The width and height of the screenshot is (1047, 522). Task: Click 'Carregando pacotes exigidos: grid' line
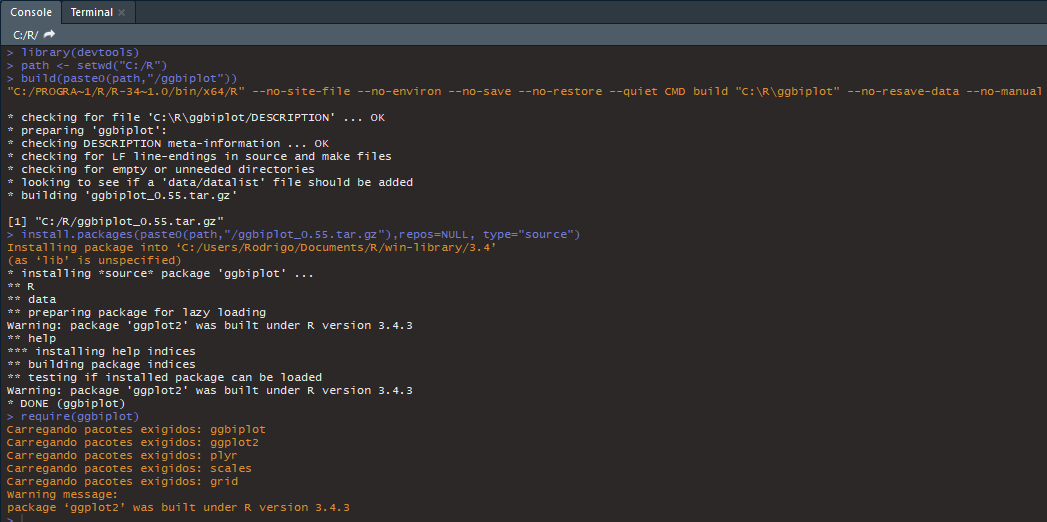point(122,481)
